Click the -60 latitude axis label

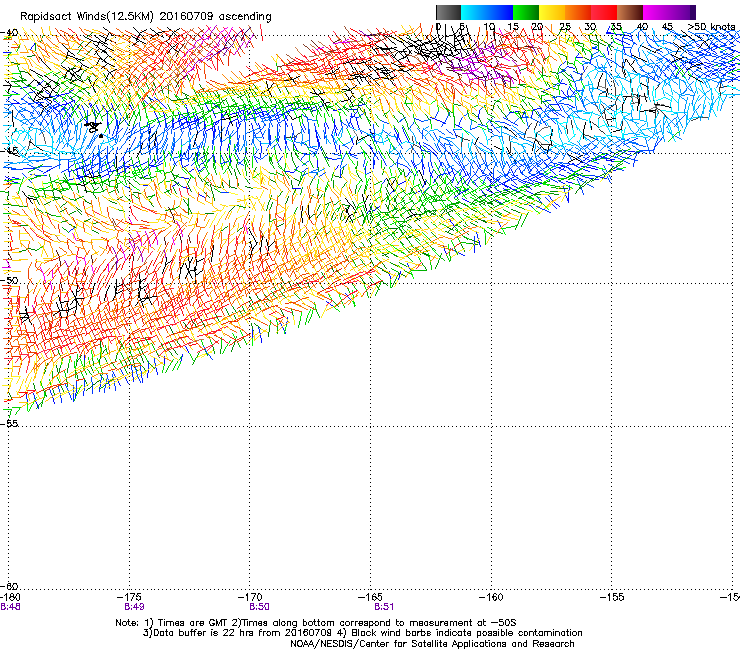pos(9,586)
